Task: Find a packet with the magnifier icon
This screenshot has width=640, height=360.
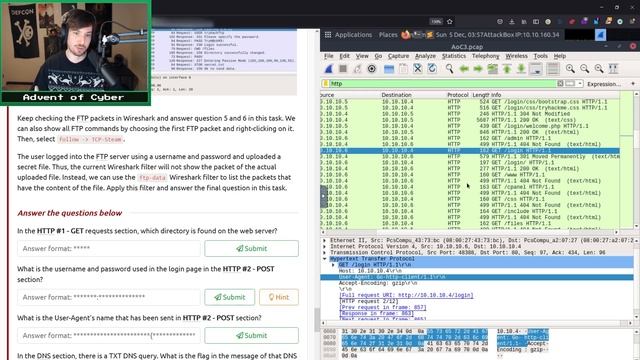Action: (449, 69)
